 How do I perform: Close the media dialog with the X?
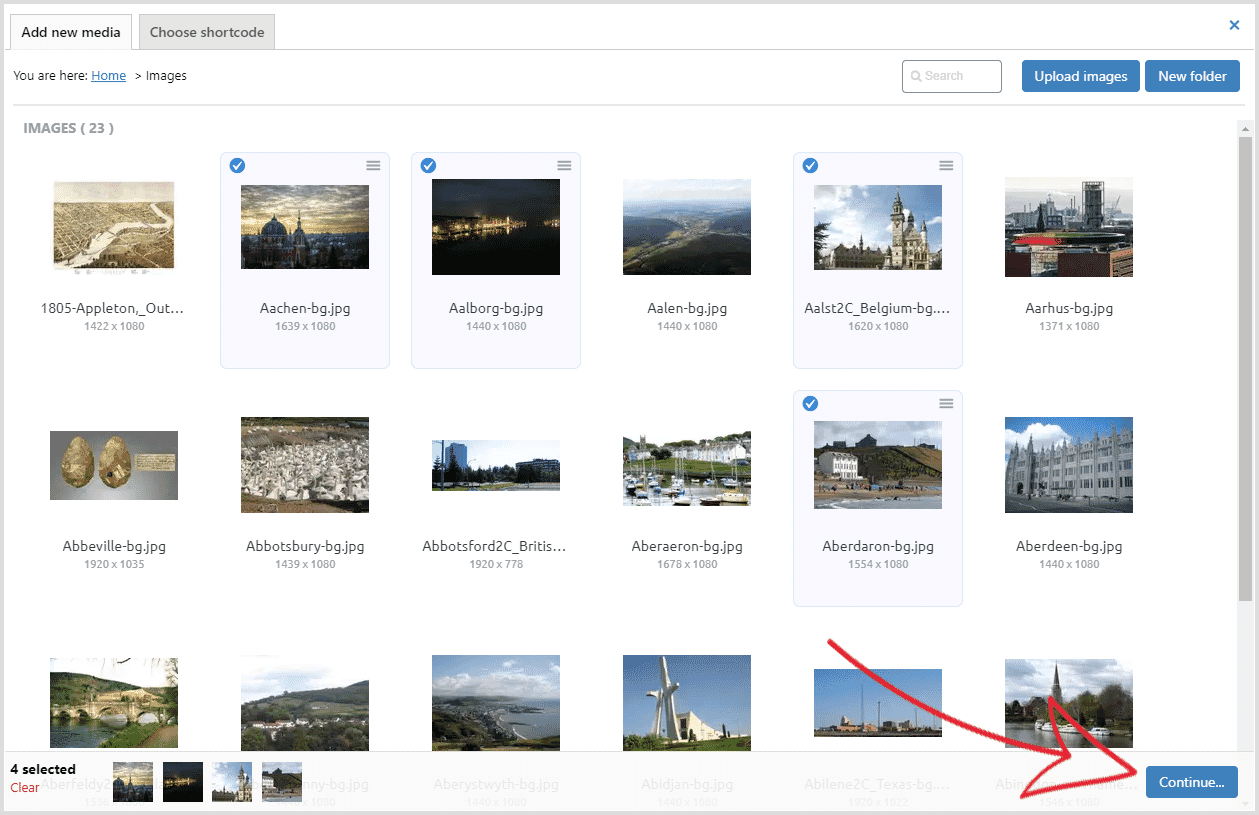click(1234, 25)
